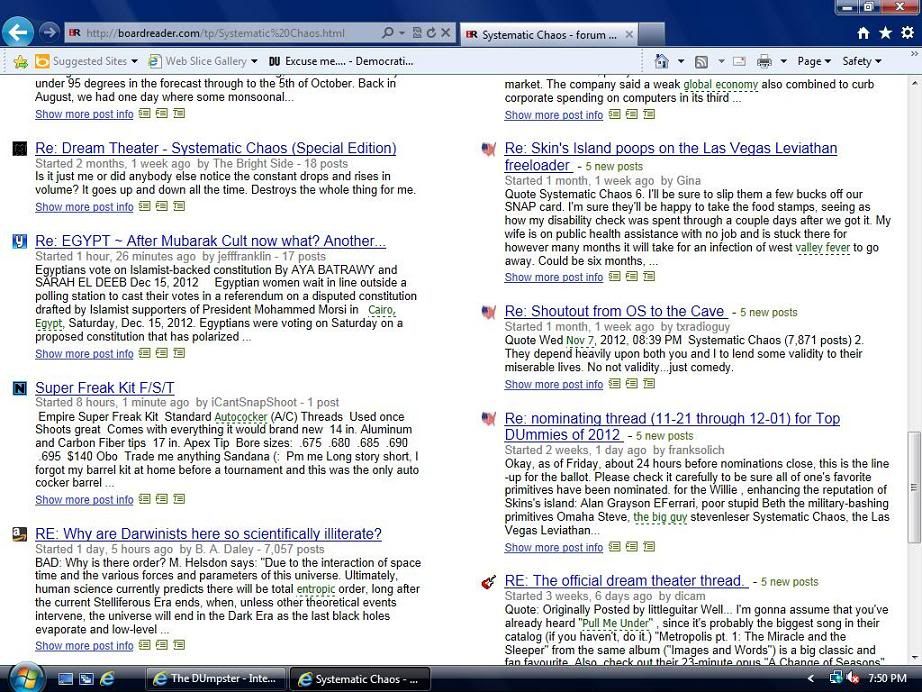Toggle the Compatibility View icon in address bar
Screen dimensions: 922x692
click(417, 33)
